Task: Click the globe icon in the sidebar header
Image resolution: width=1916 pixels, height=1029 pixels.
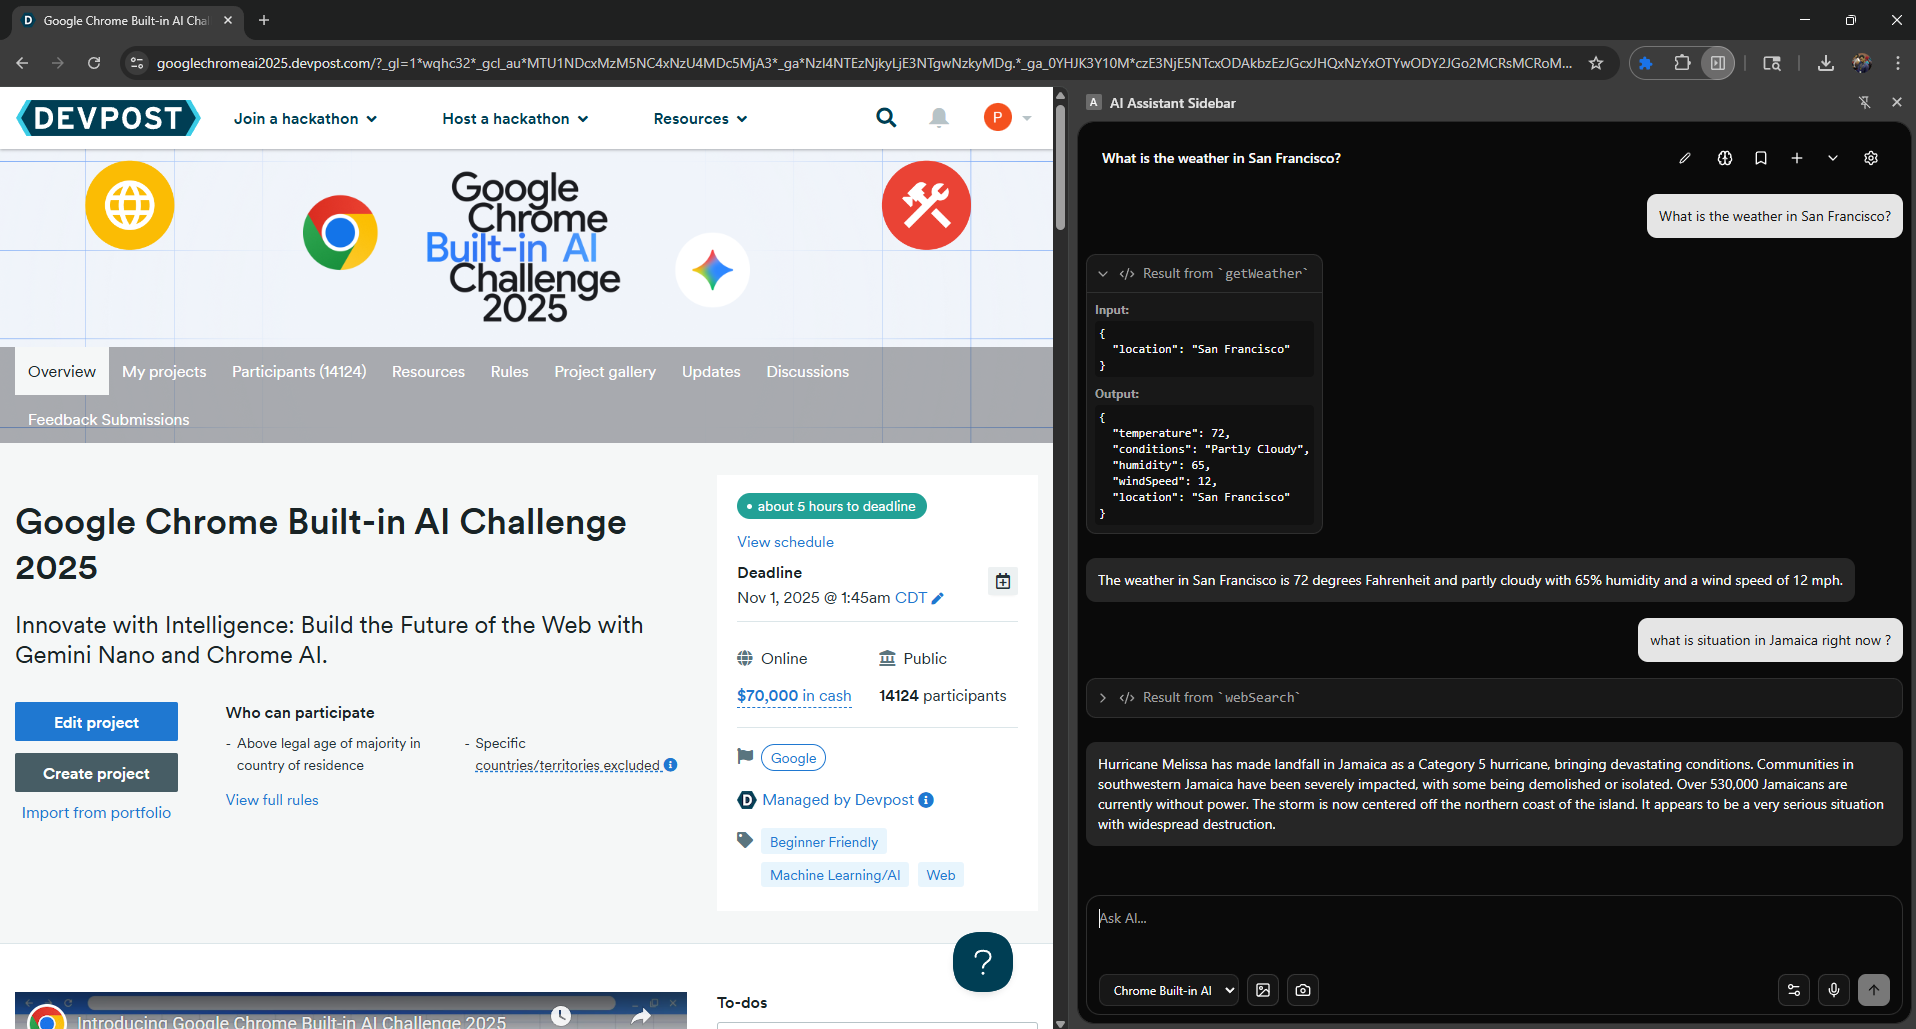Action: pos(1725,158)
